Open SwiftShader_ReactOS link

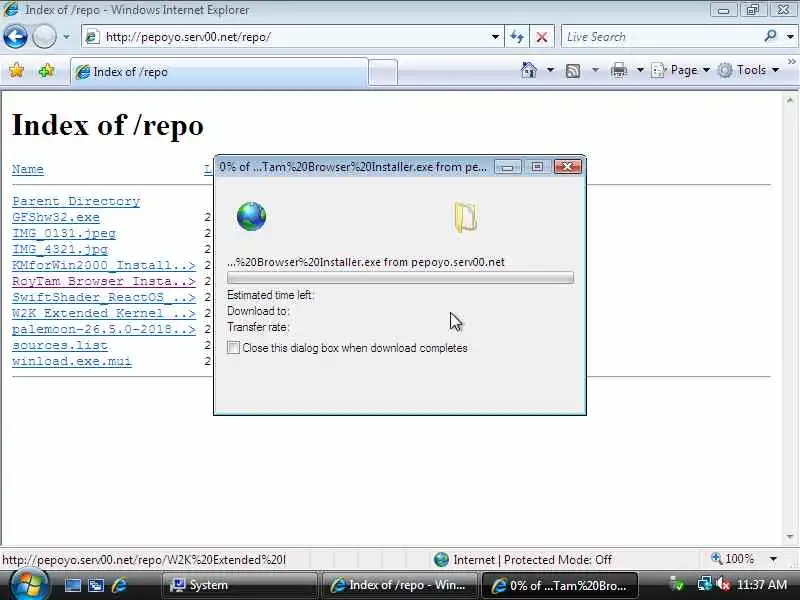(x=104, y=297)
